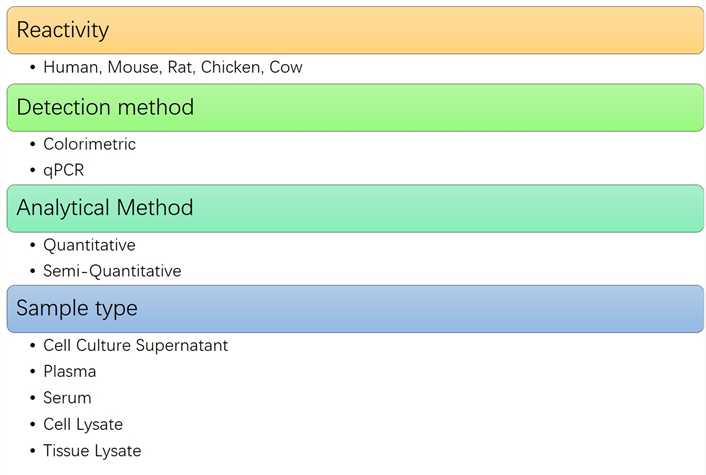Click the bullet marker before Serum
The height and width of the screenshot is (475, 706).
pos(31,398)
